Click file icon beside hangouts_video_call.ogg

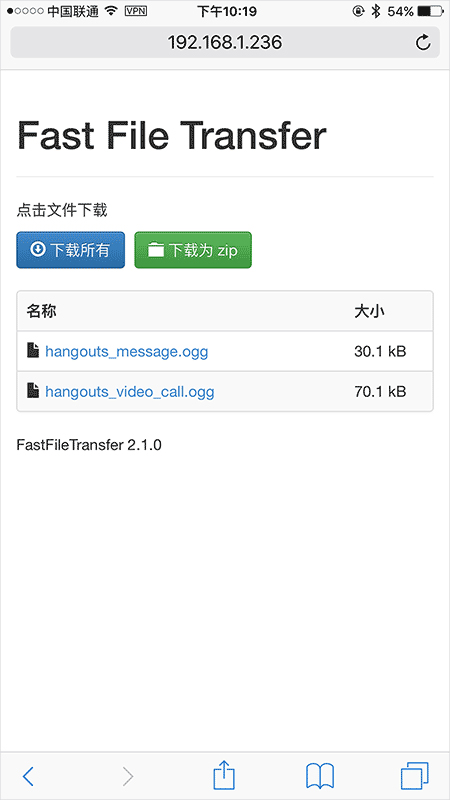pyautogui.click(x=33, y=391)
